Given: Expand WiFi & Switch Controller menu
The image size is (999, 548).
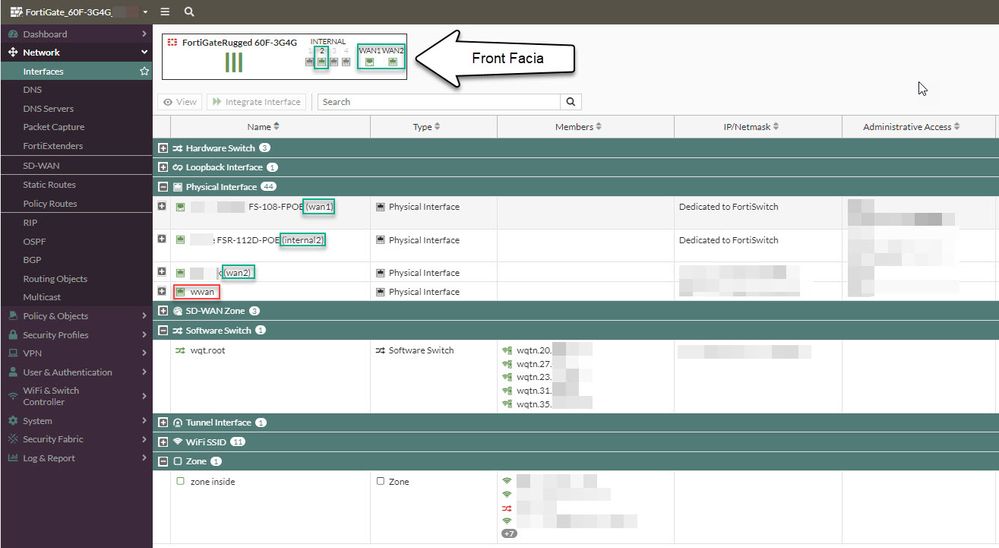Looking at the screenshot, I should point(76,396).
